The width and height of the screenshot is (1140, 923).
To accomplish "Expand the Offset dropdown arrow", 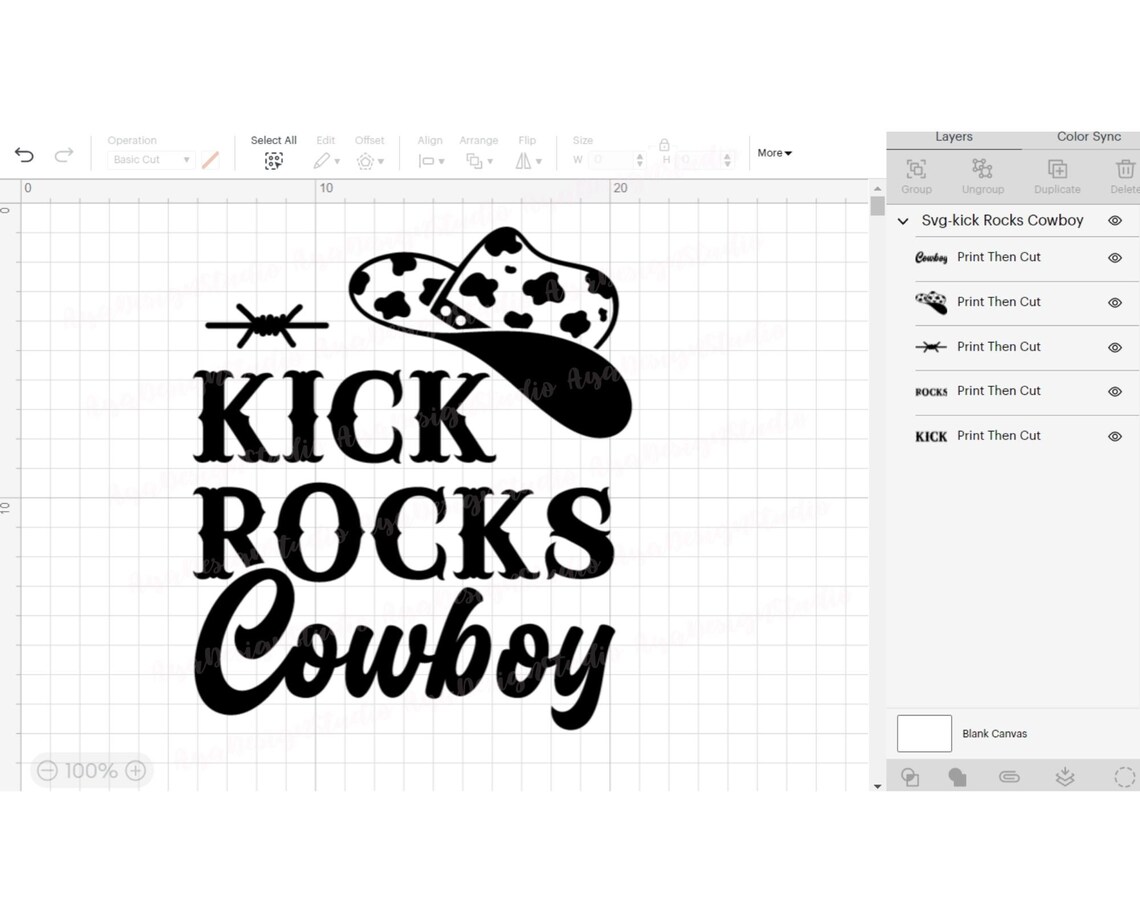I will (x=381, y=162).
